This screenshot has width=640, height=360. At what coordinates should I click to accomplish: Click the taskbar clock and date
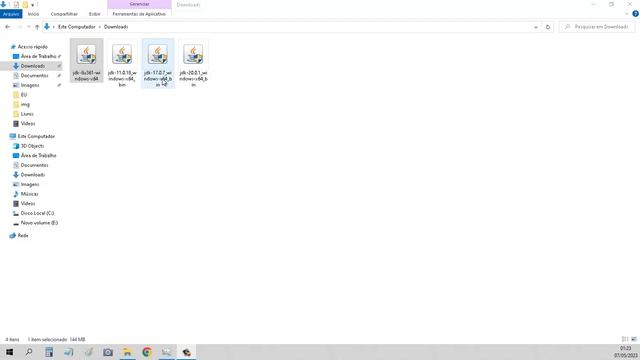click(x=625, y=352)
